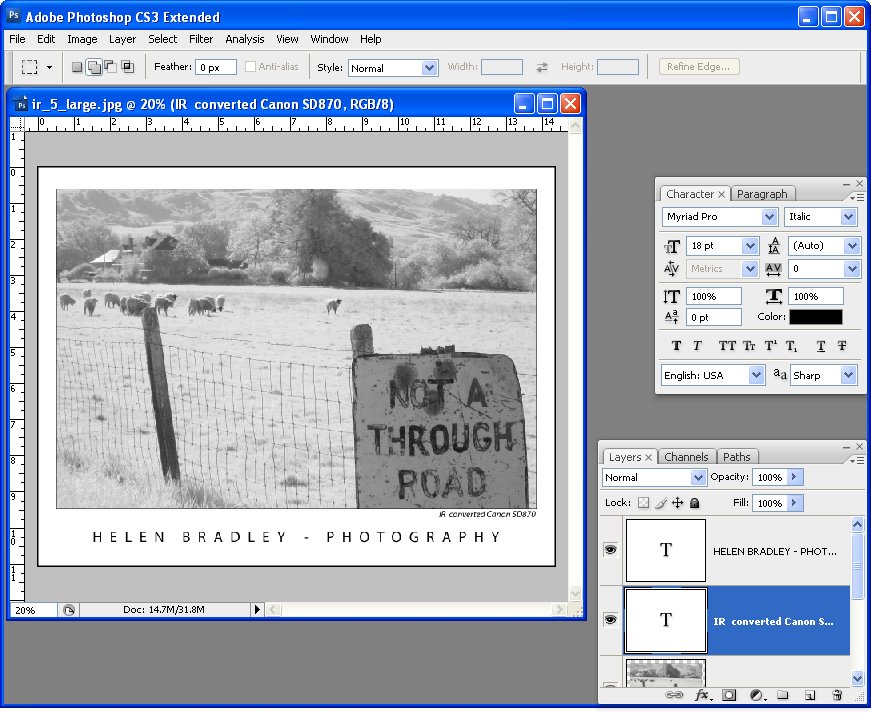Hide the HELEN BRADLEY text layer
871x713 pixels.
tap(610, 550)
